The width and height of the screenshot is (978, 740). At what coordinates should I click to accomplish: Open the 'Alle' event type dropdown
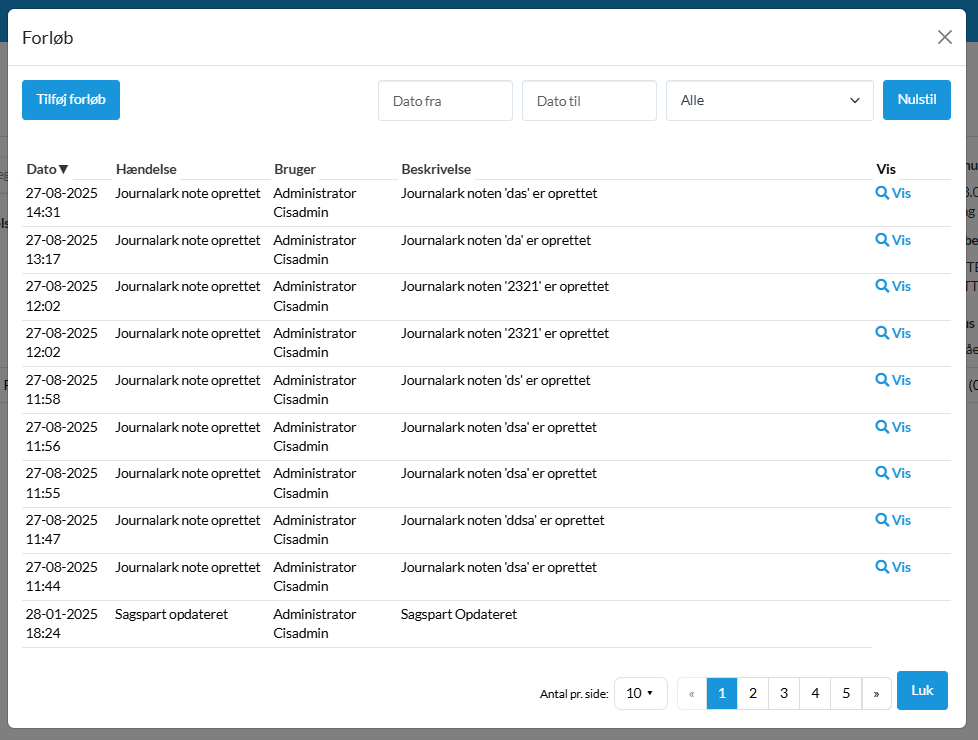[769, 100]
